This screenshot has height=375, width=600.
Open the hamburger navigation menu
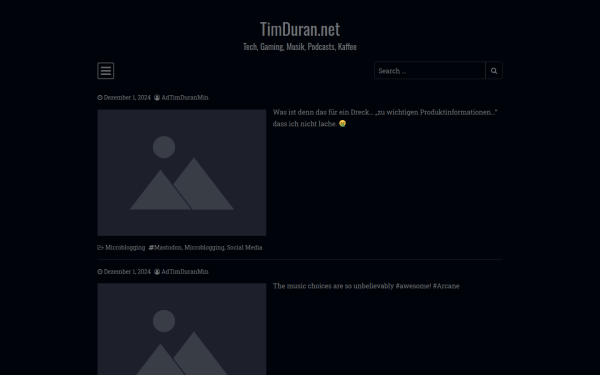click(106, 71)
